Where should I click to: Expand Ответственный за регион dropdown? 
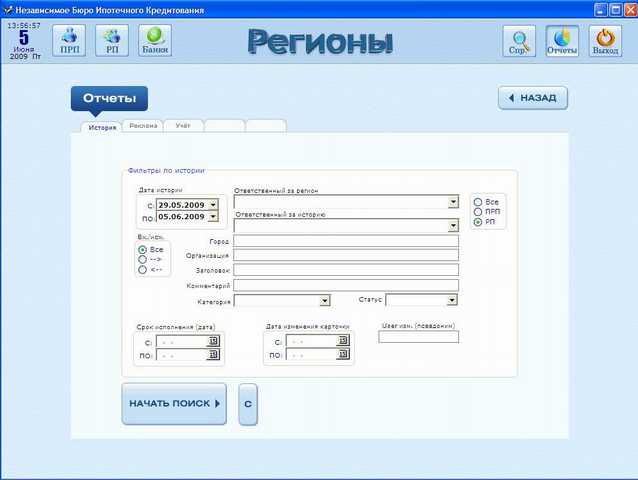pos(453,202)
